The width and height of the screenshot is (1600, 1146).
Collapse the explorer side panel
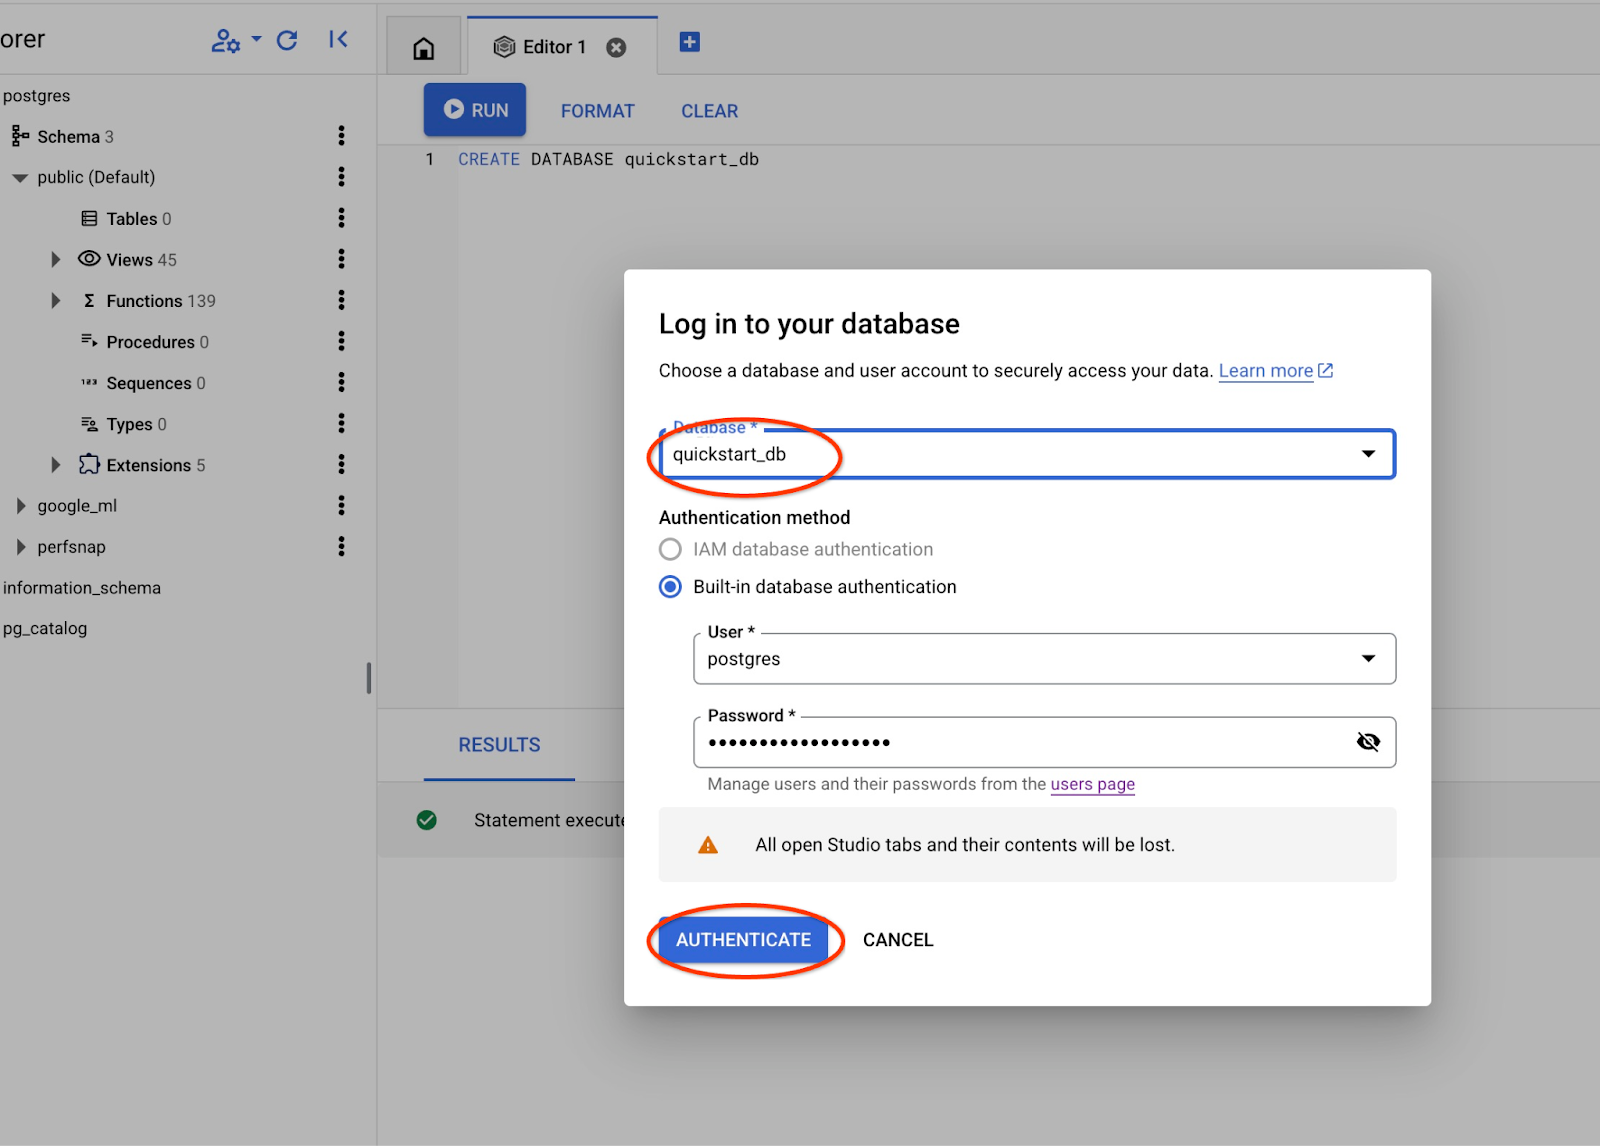click(339, 40)
